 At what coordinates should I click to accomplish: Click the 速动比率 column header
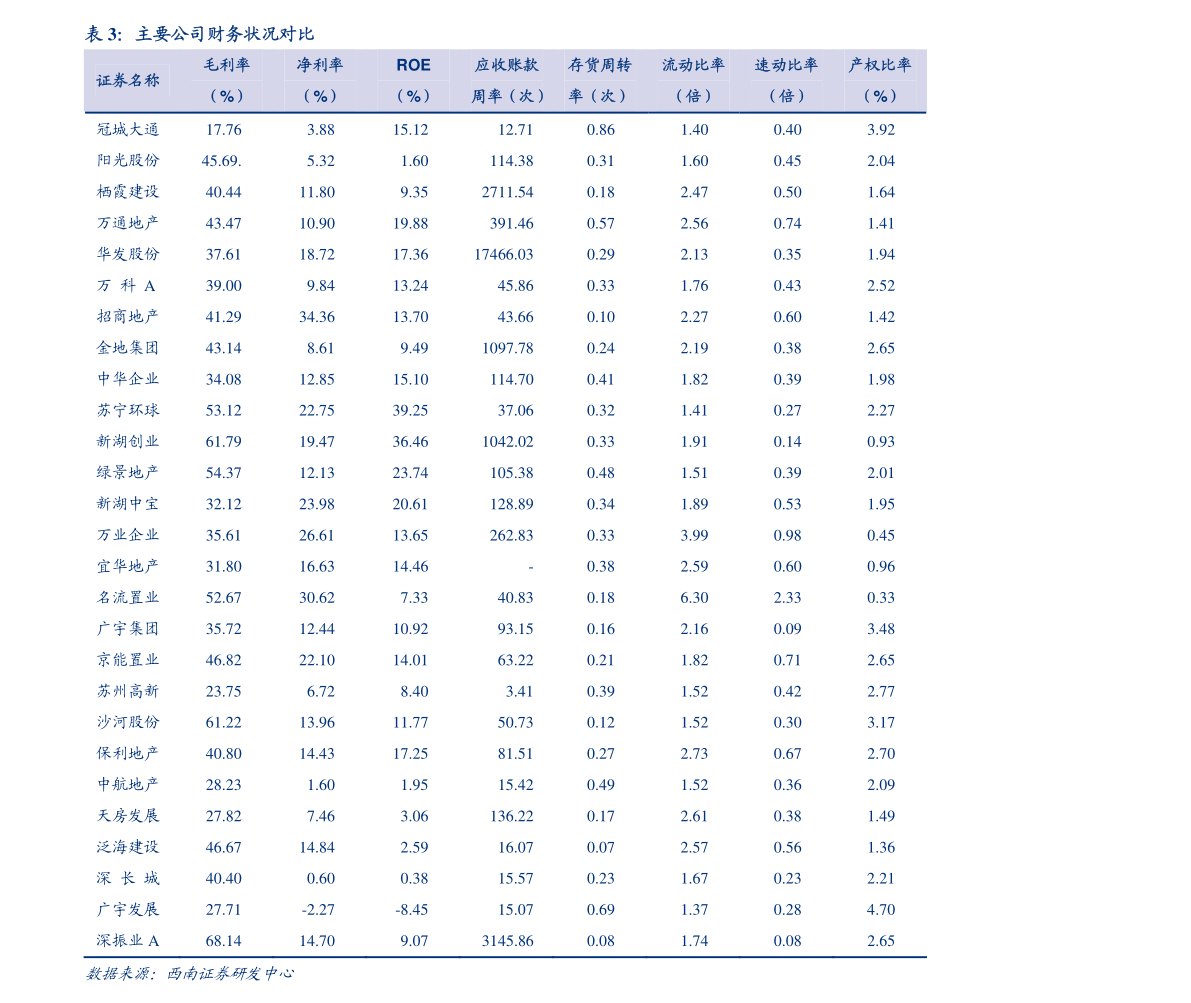[786, 65]
